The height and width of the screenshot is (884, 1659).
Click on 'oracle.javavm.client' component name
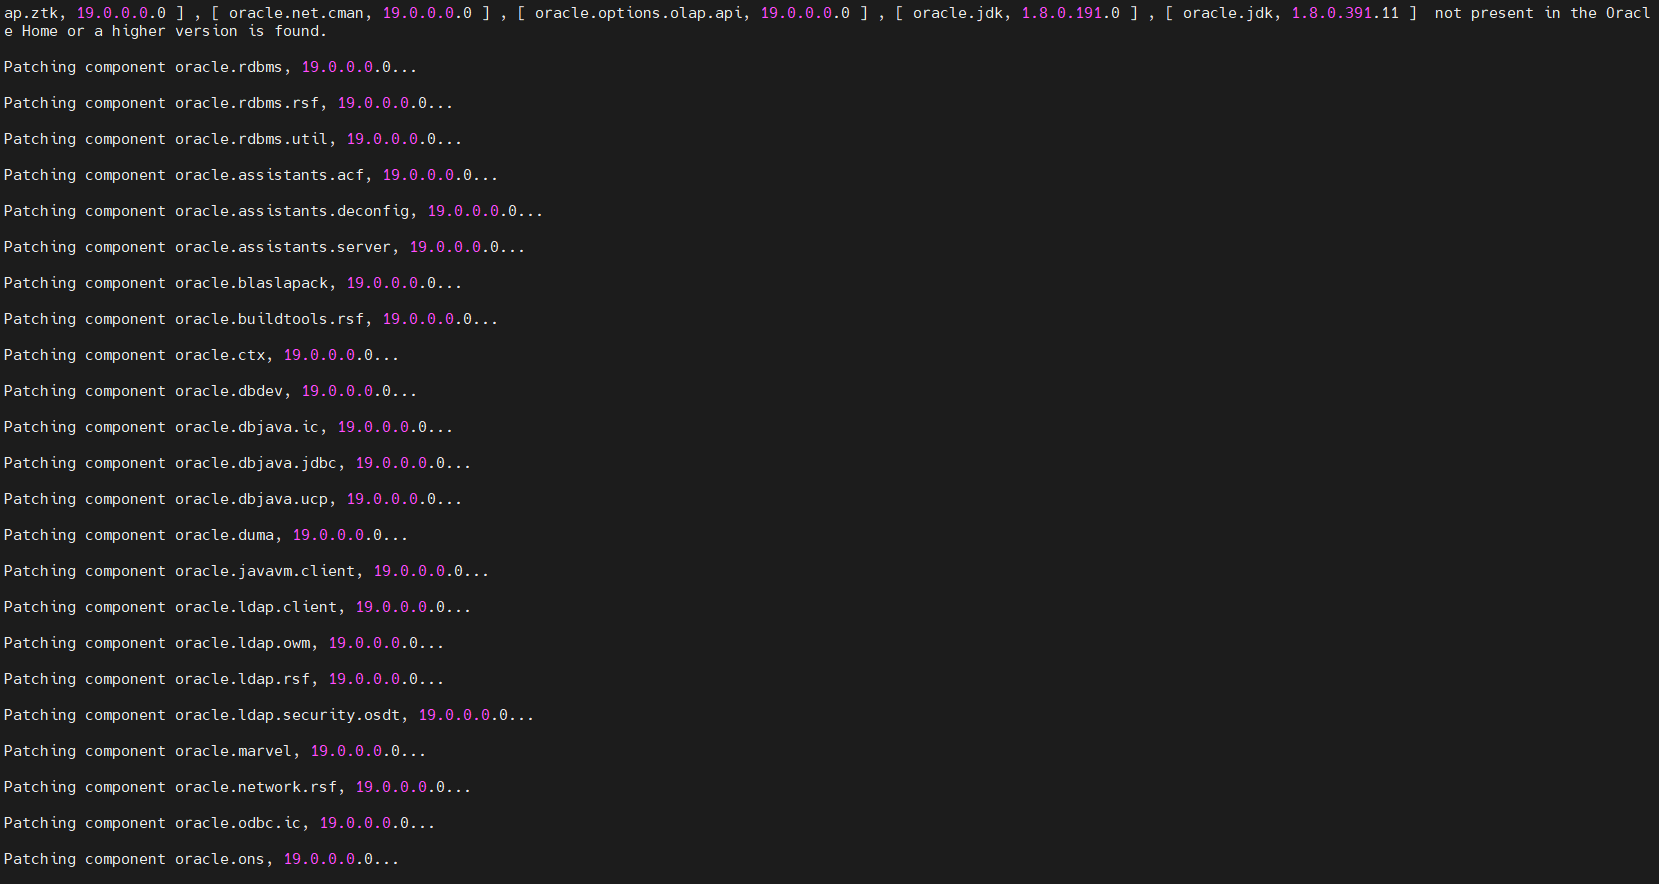pyautogui.click(x=265, y=571)
